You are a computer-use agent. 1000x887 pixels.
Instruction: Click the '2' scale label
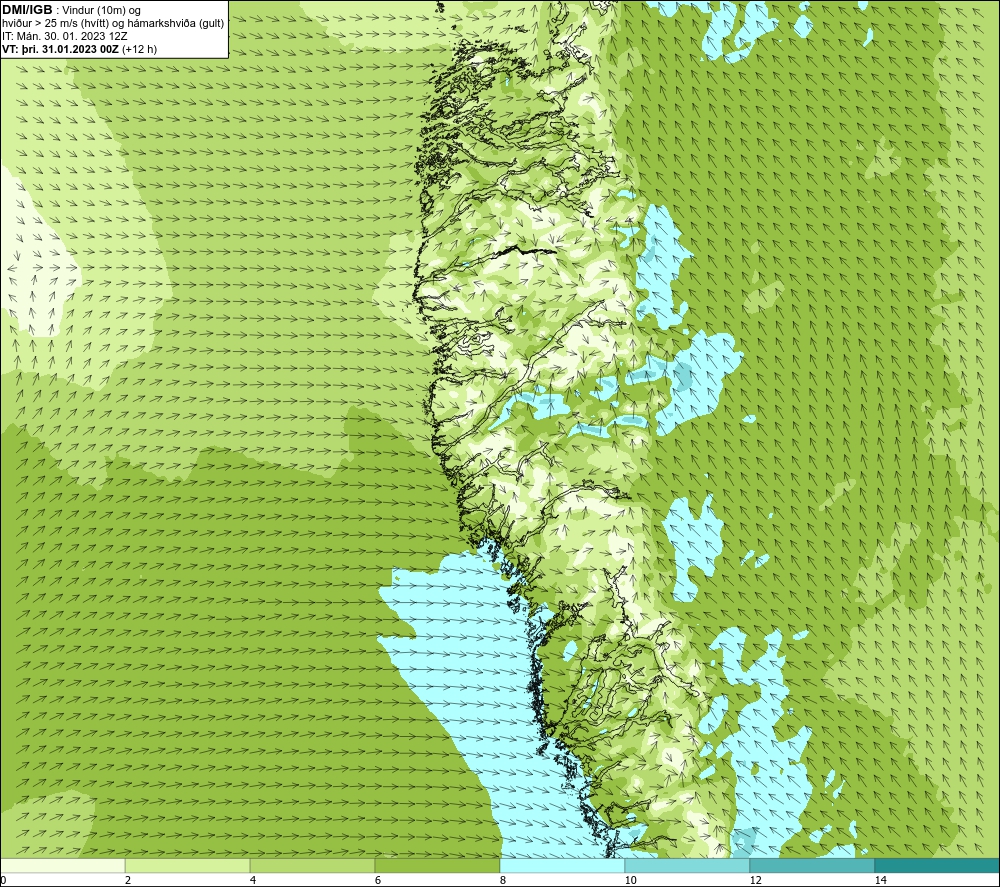[x=128, y=880]
